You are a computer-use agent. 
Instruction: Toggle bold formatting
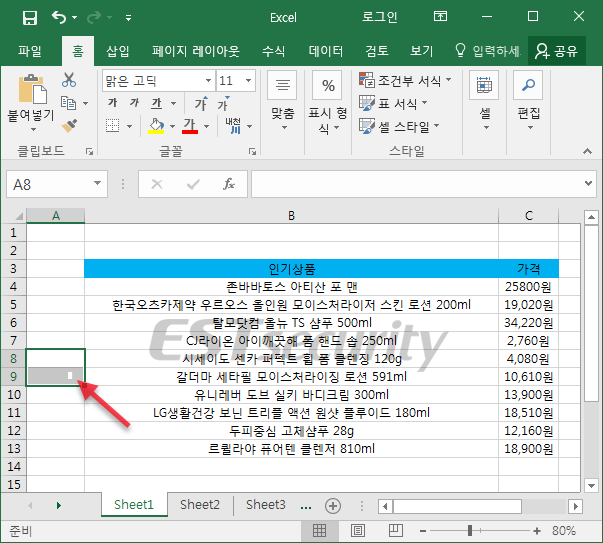pos(112,102)
